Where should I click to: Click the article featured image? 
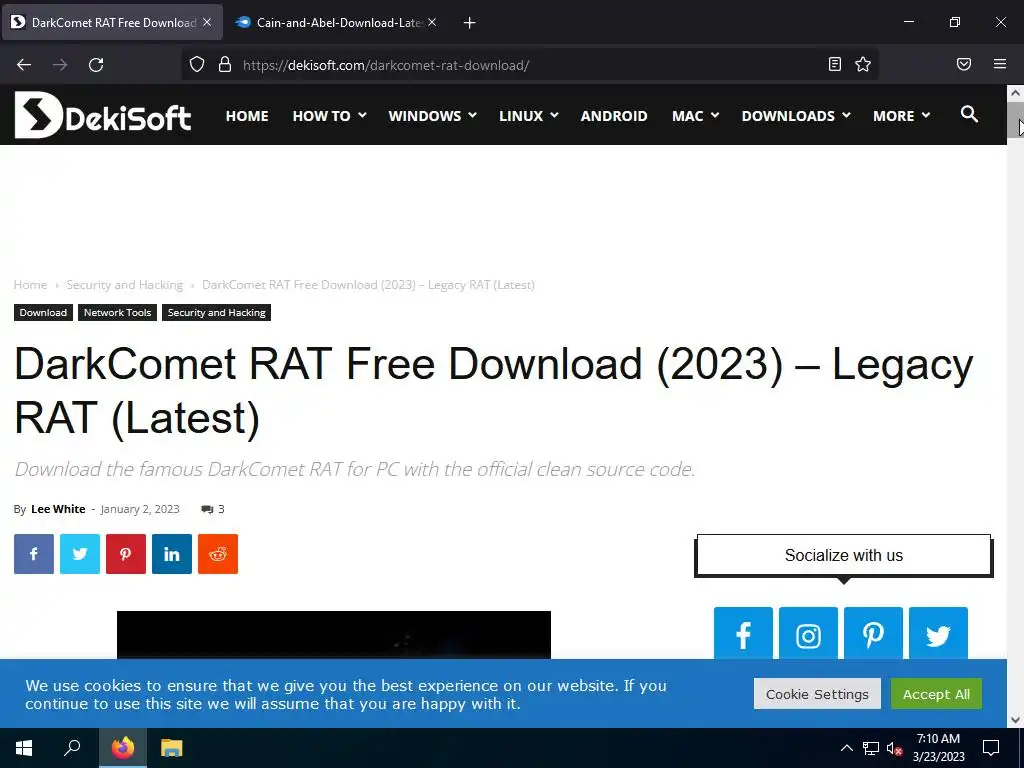click(334, 635)
